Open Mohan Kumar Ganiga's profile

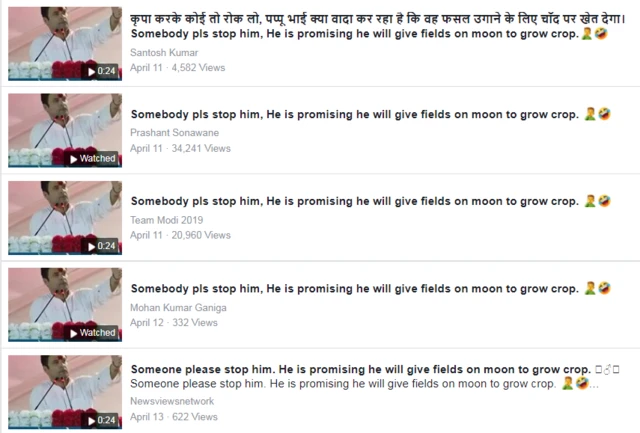[178, 308]
